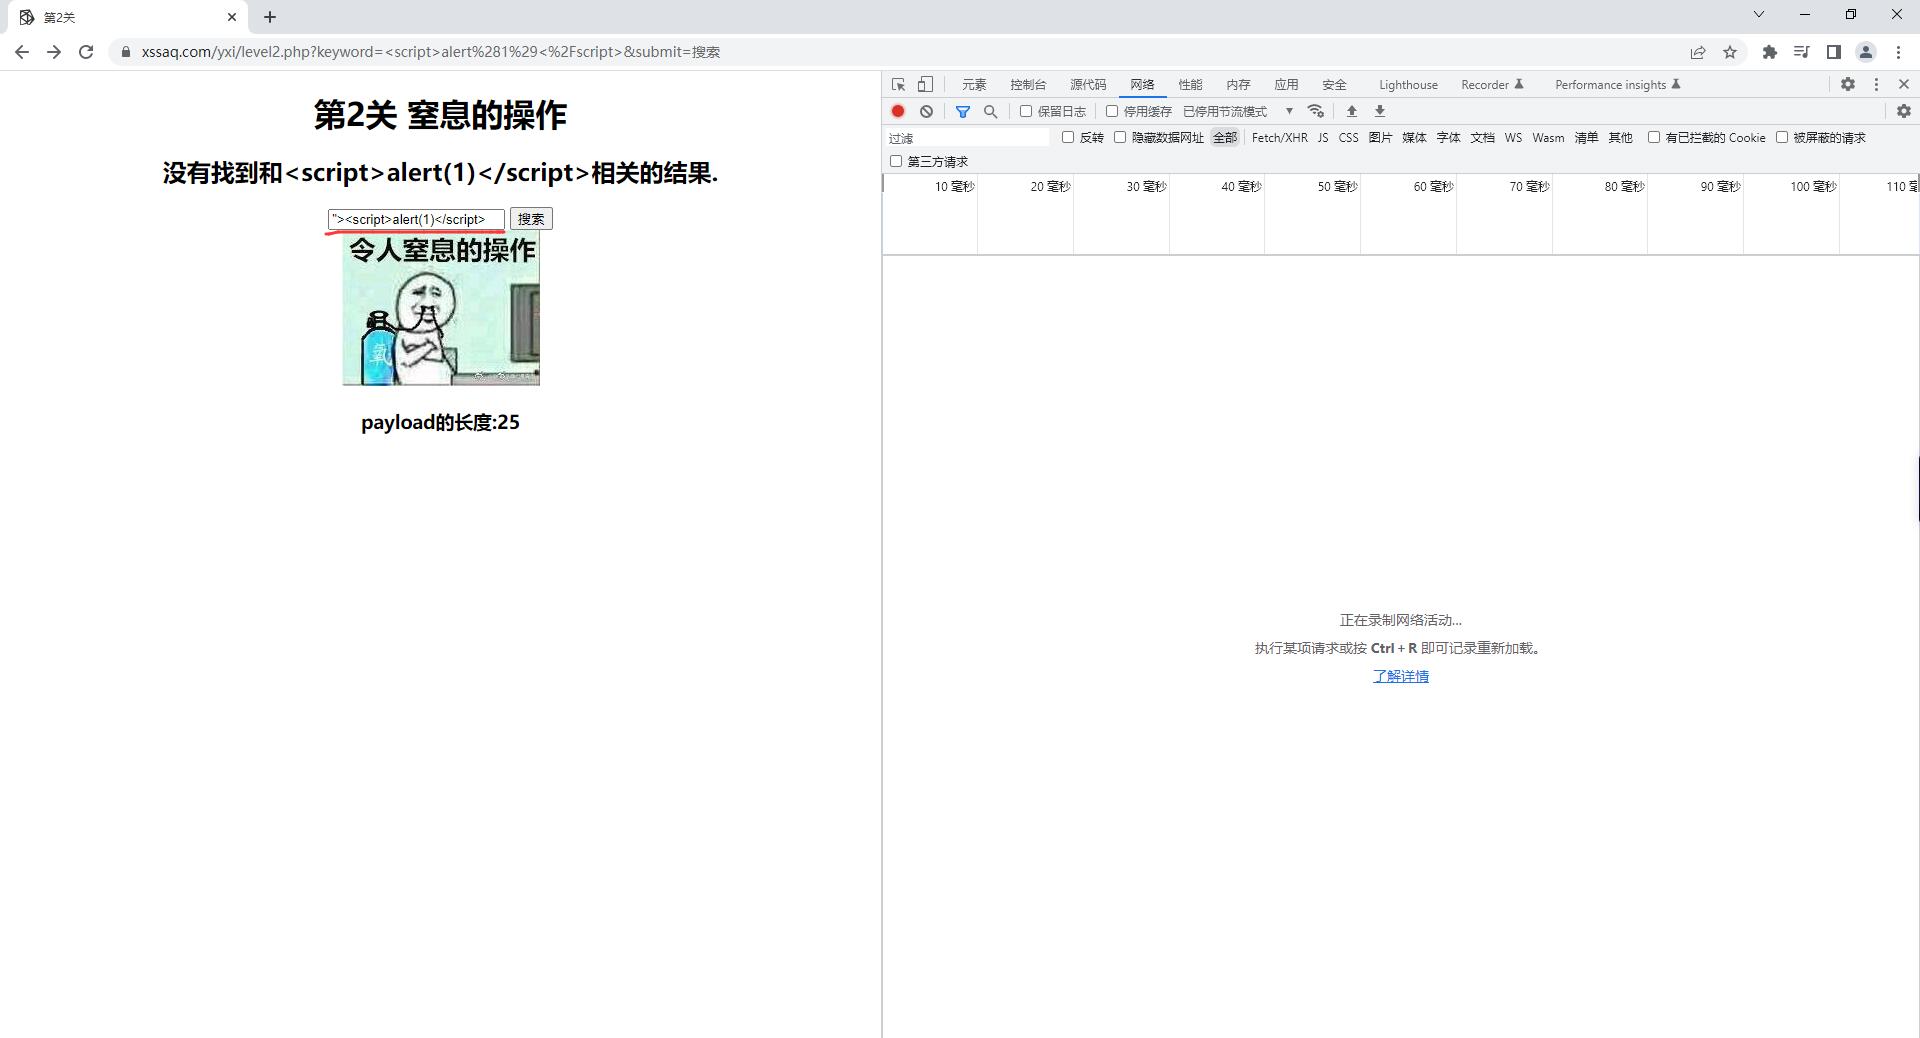1920x1038 pixels.
Task: Filter requests by JS
Action: point(1323,137)
